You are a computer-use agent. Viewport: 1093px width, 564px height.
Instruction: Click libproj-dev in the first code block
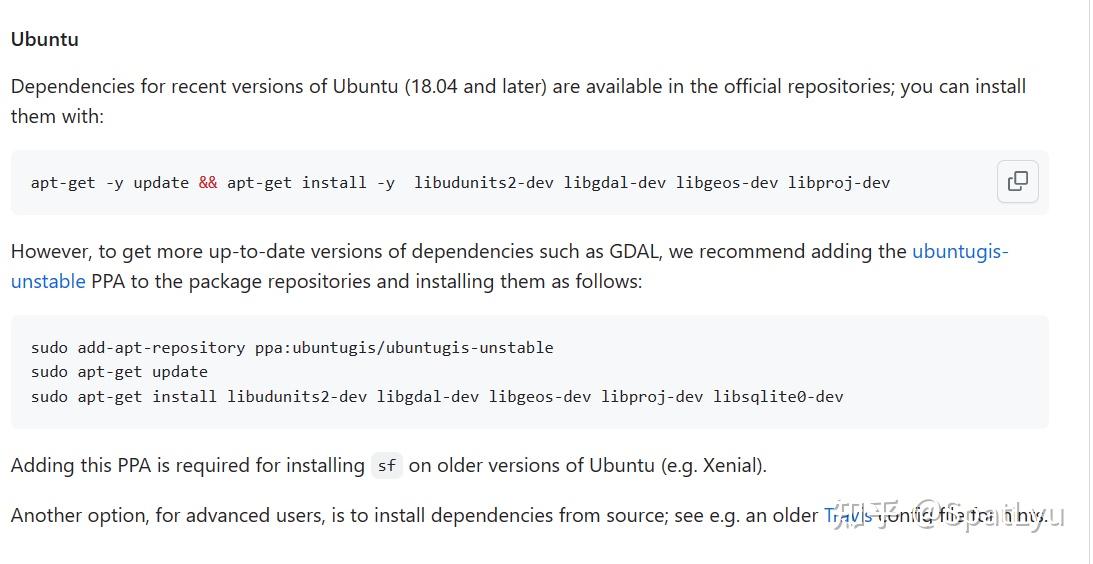pyautogui.click(x=838, y=182)
